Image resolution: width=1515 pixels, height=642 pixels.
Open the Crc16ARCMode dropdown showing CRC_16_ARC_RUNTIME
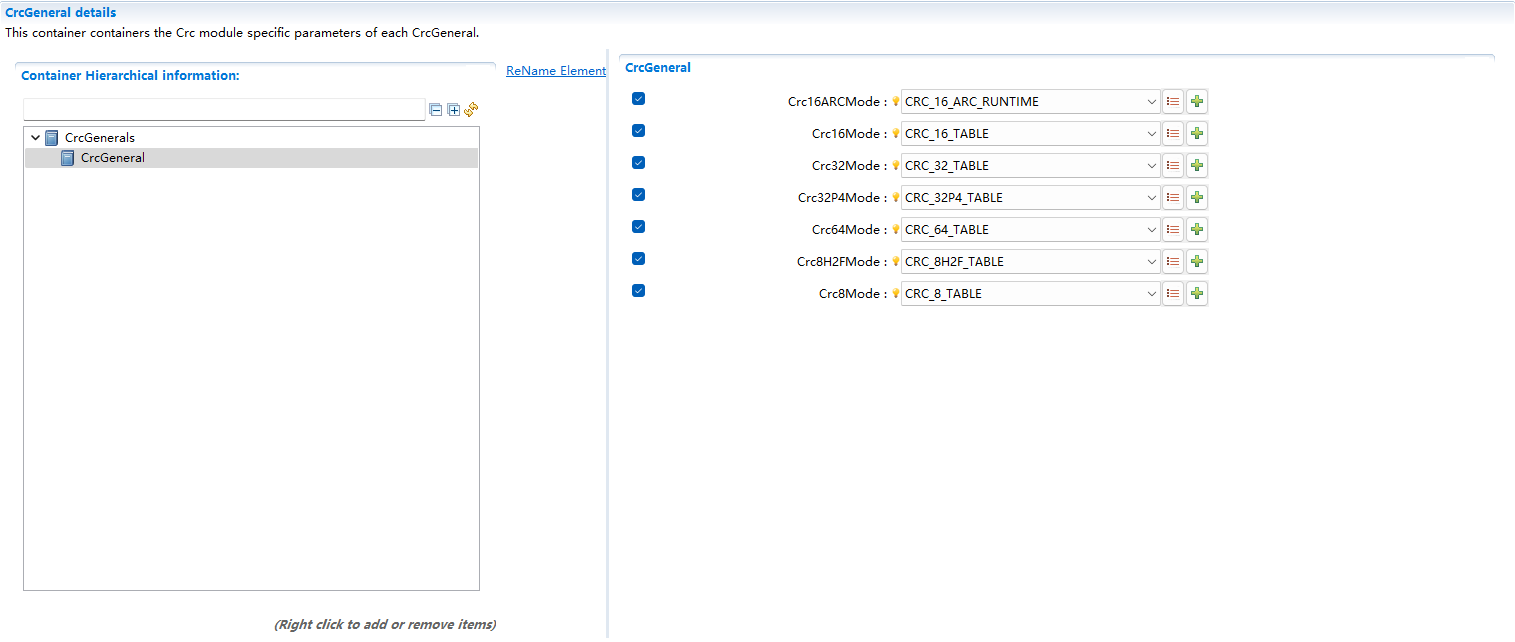pos(1030,102)
